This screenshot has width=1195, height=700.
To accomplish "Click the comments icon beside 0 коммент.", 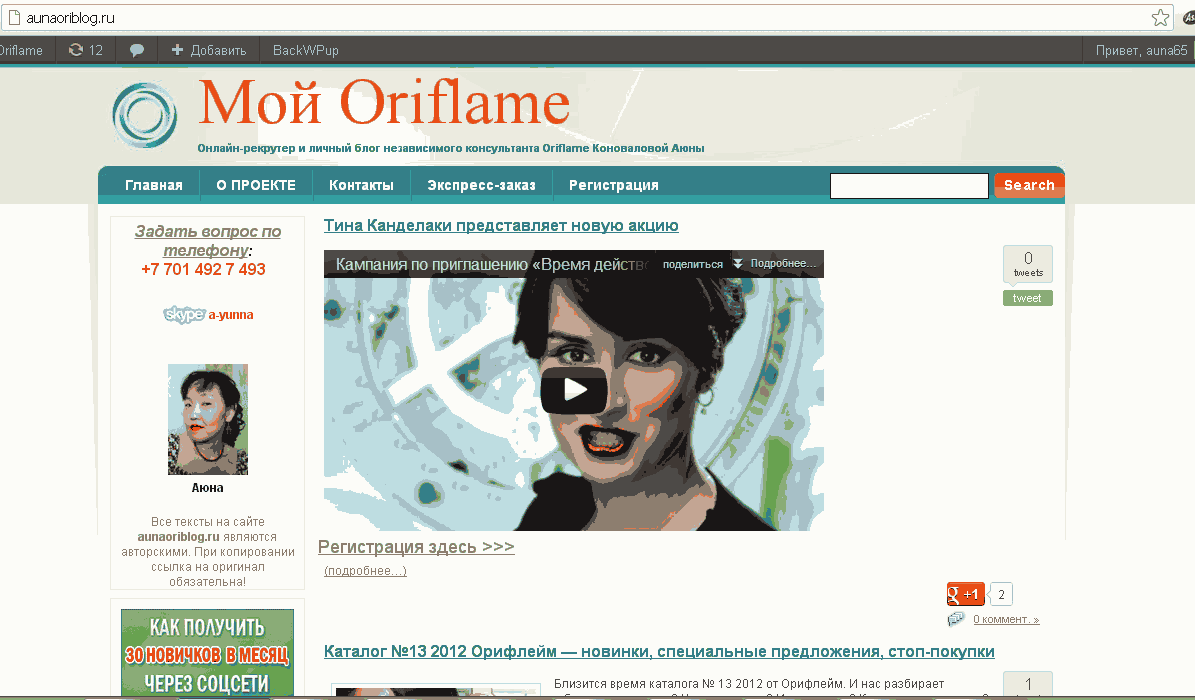I will coord(956,619).
